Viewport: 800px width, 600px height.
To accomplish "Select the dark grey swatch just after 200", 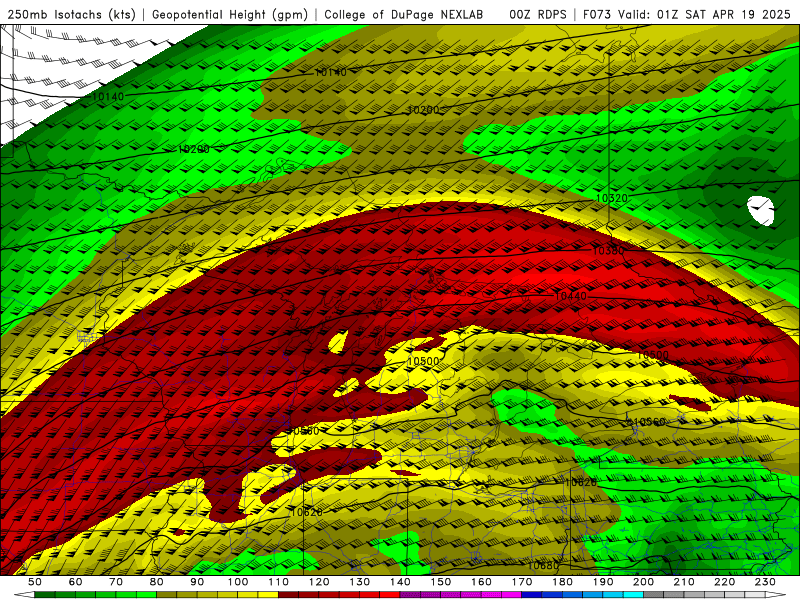I will [x=654, y=595].
